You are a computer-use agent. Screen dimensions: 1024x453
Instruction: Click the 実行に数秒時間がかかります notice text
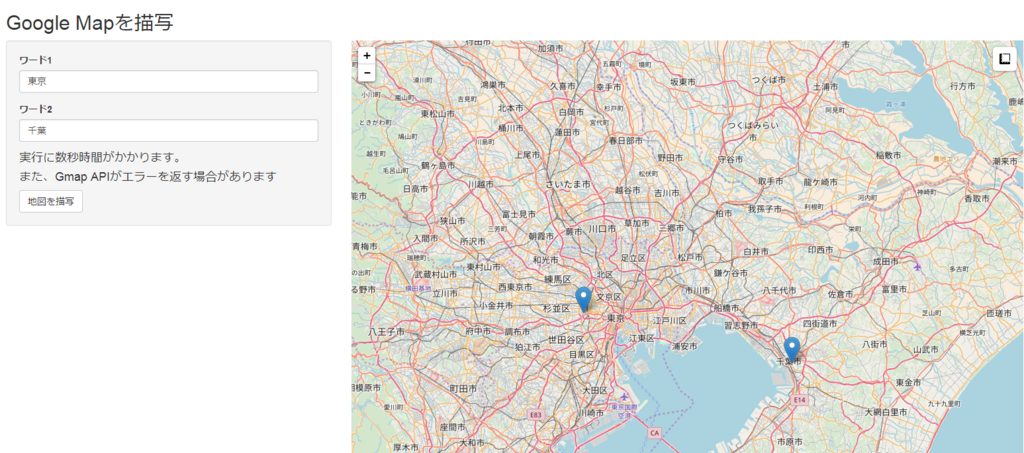pyautogui.click(x=99, y=157)
